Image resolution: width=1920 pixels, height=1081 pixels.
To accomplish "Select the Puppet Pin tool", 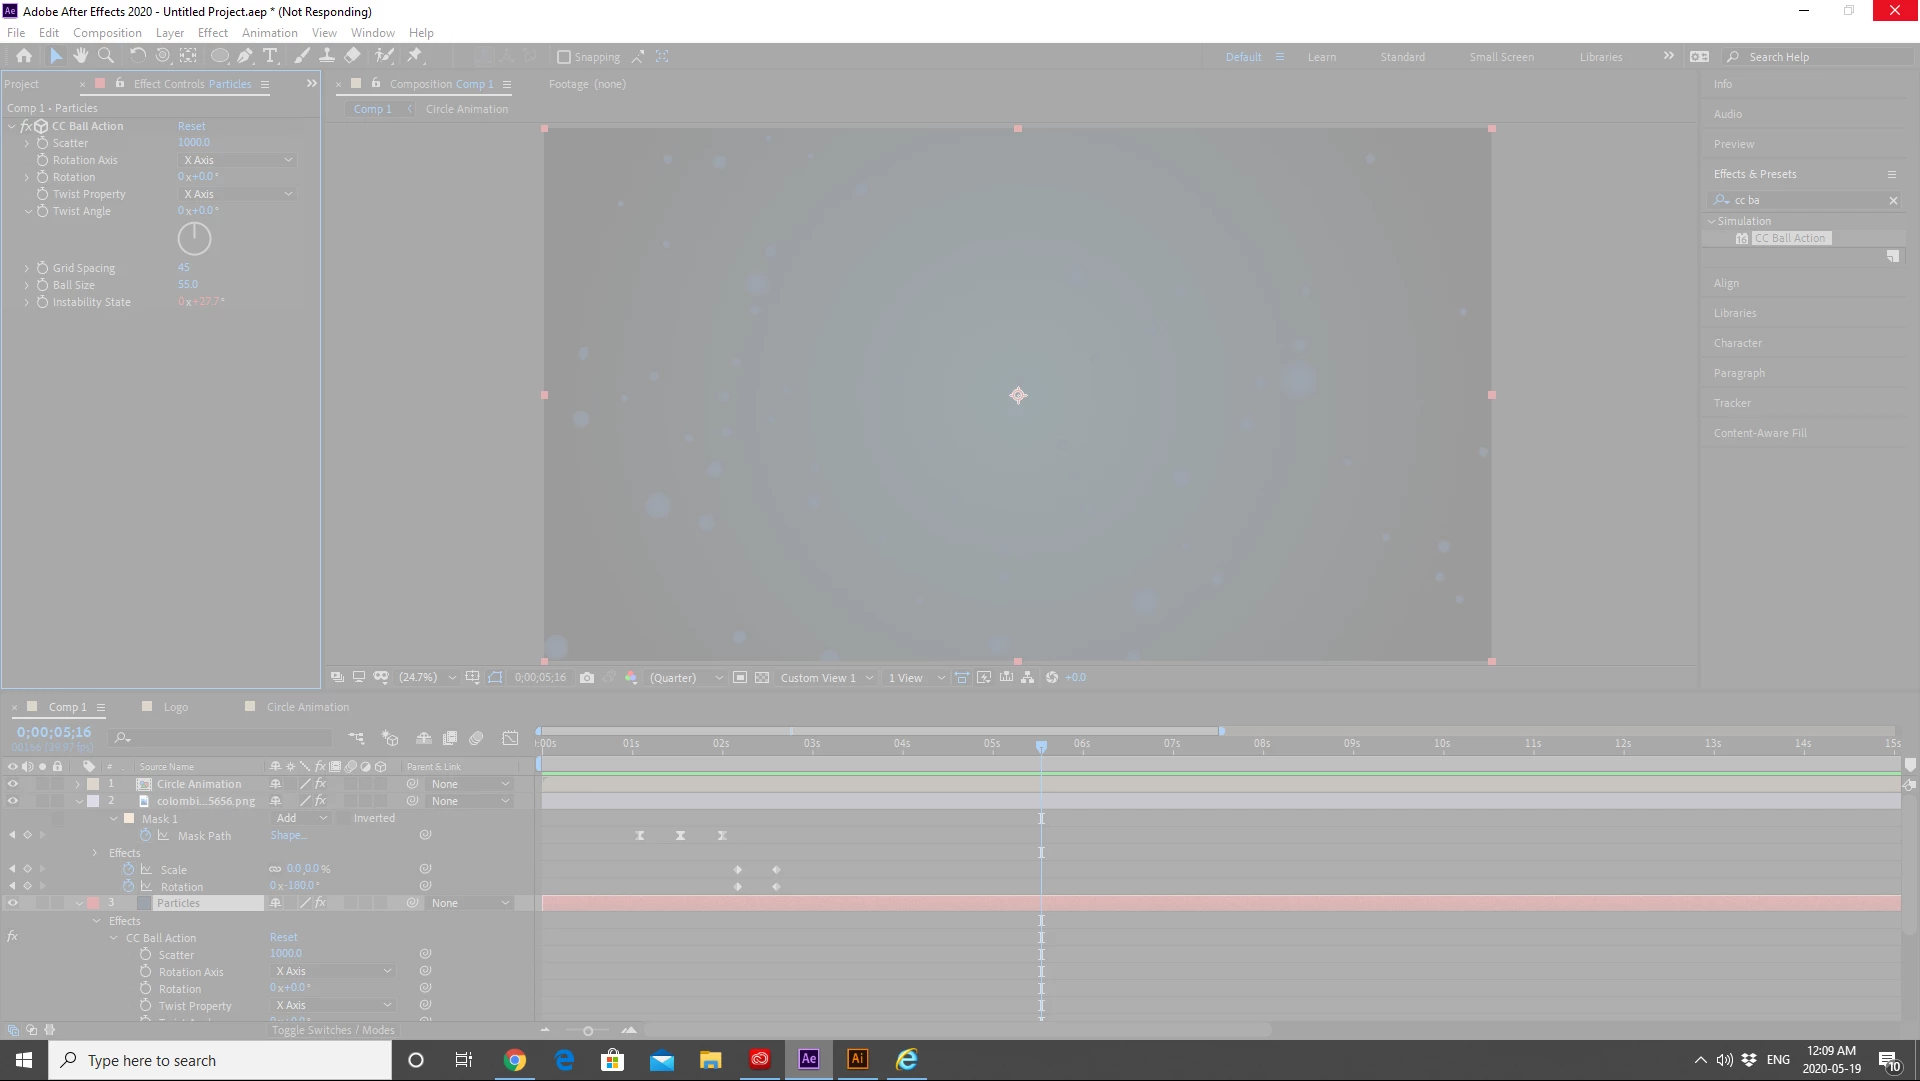I will click(x=415, y=56).
